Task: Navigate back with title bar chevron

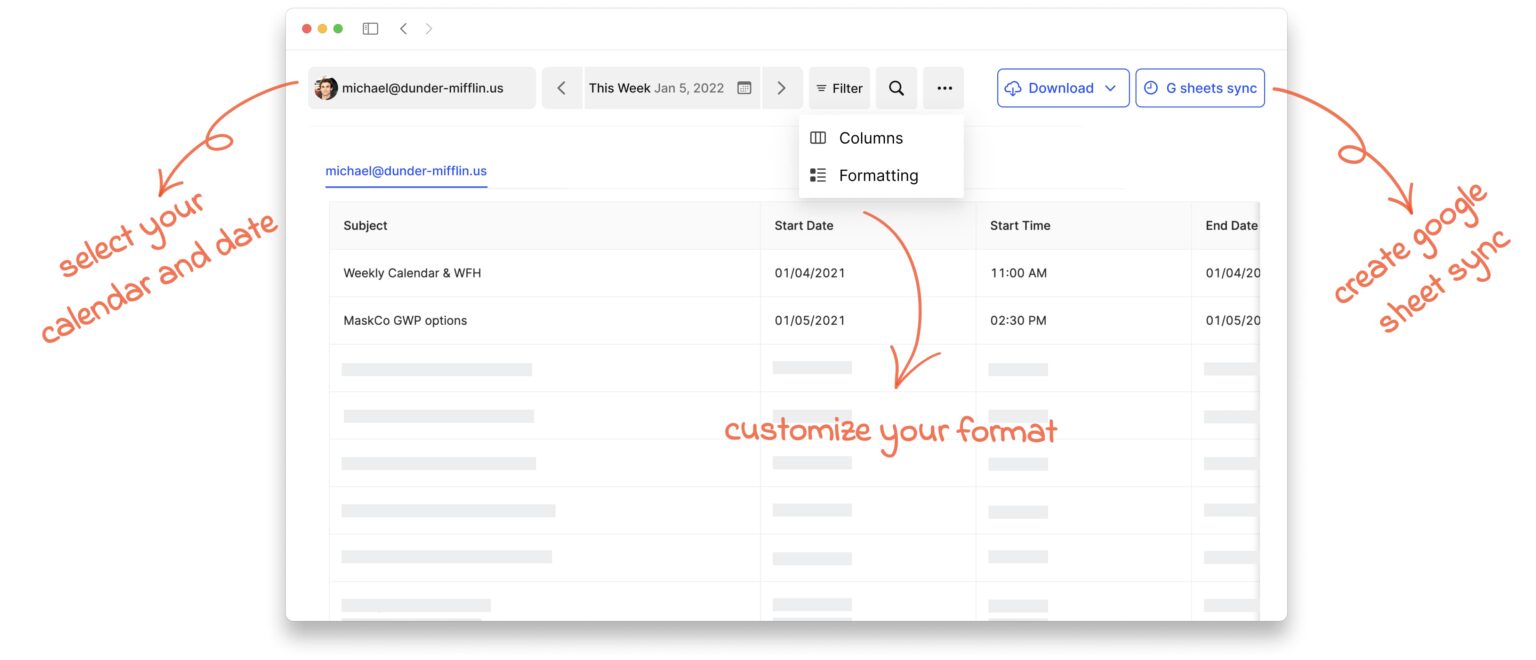Action: (x=403, y=29)
